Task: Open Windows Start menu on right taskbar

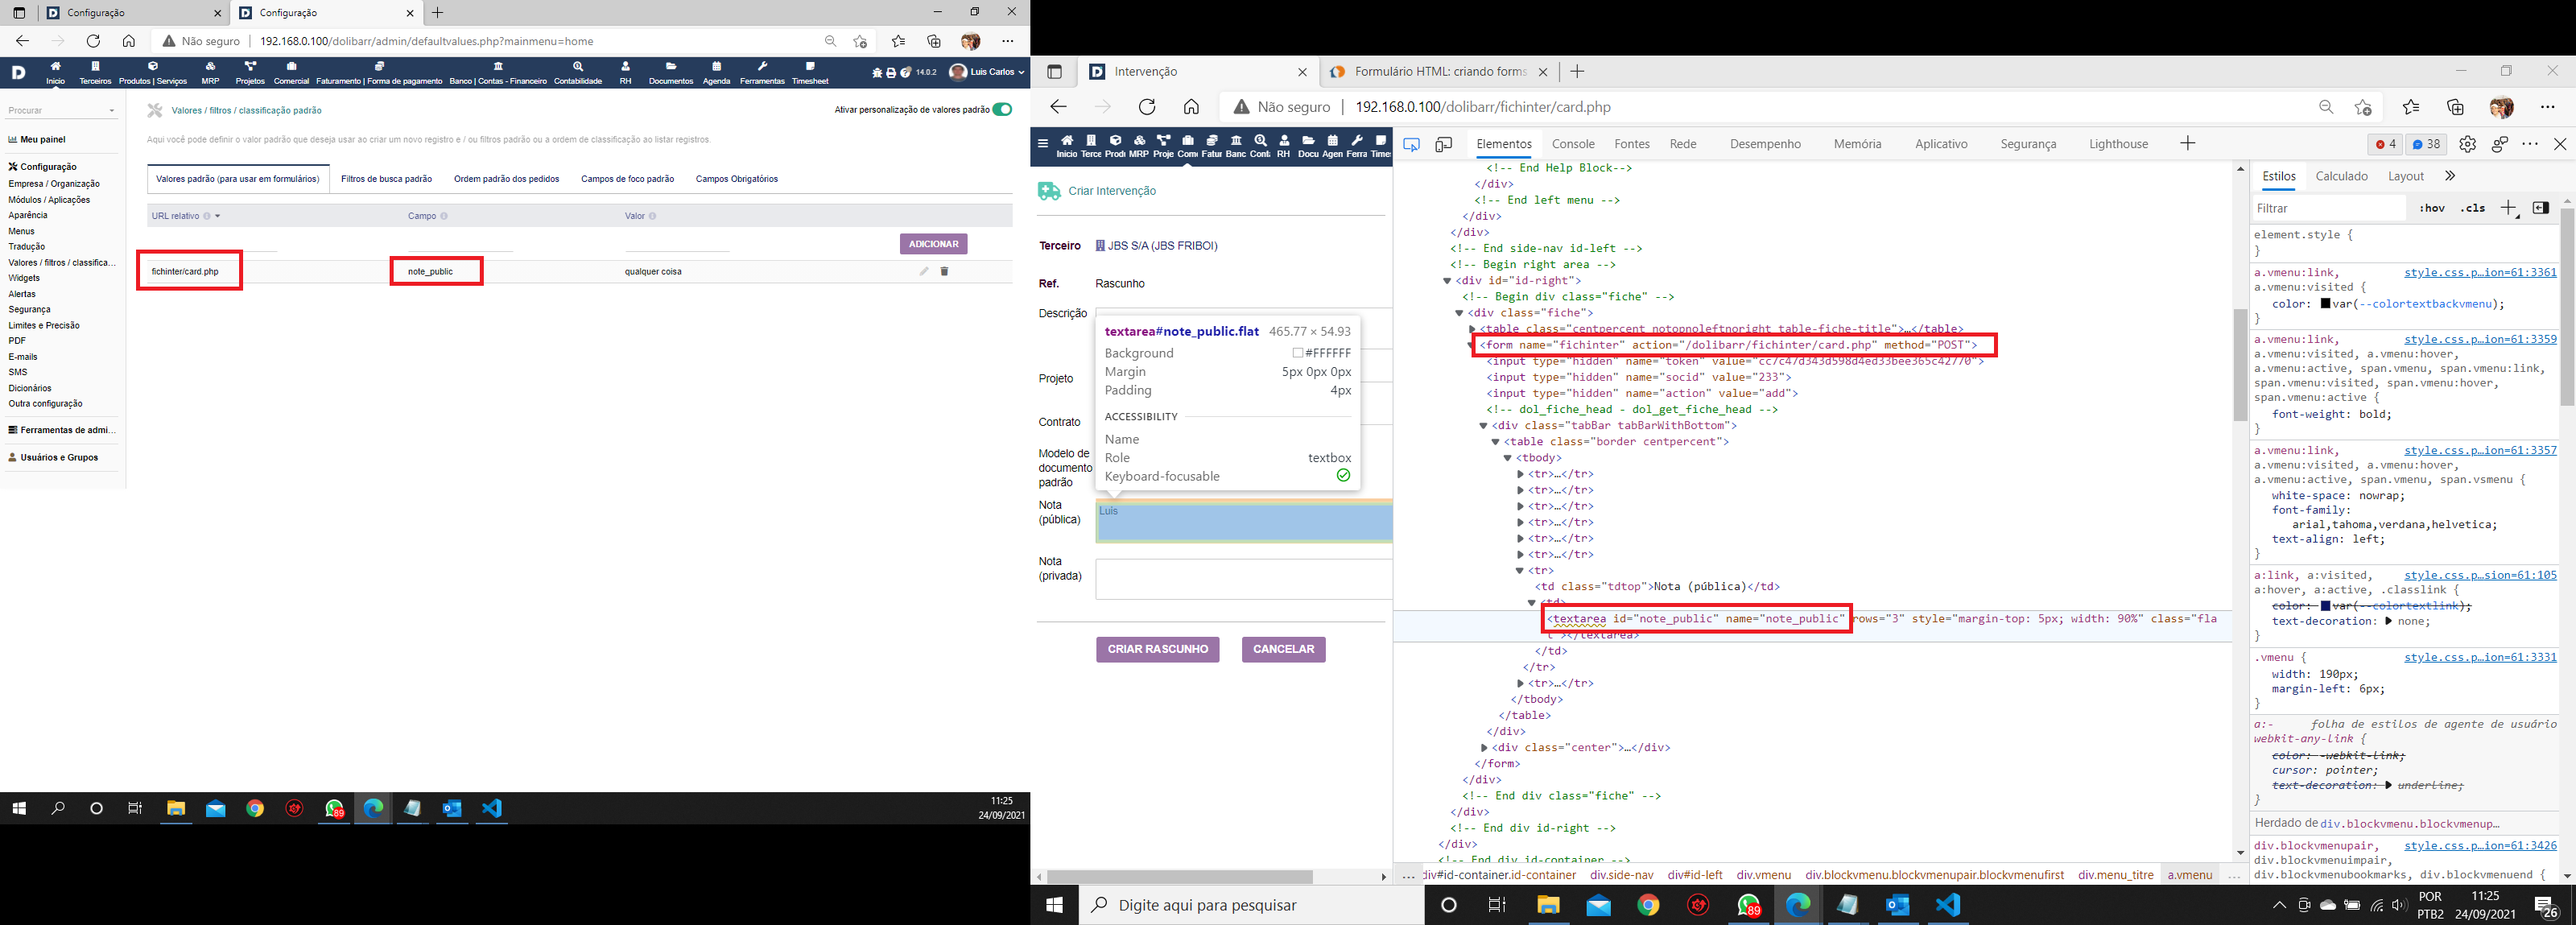Action: click(1054, 905)
